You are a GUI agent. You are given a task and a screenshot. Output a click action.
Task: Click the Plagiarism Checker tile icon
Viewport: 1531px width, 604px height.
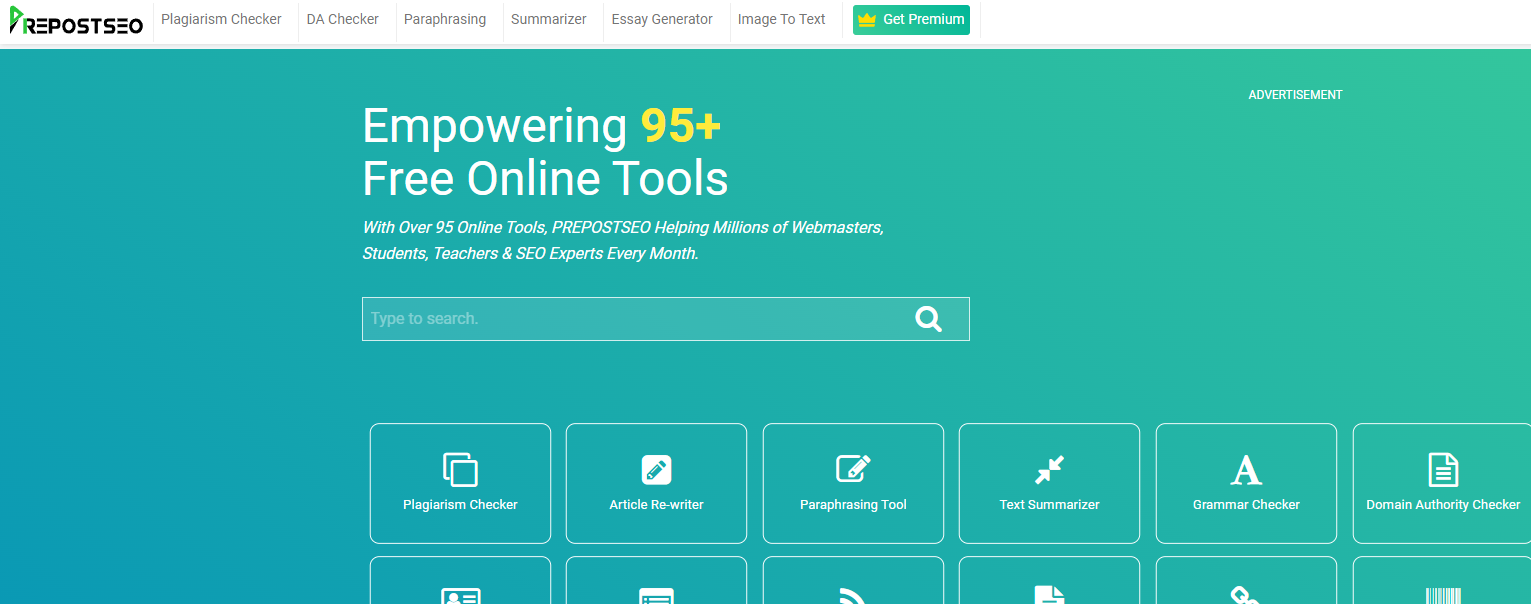pos(460,469)
